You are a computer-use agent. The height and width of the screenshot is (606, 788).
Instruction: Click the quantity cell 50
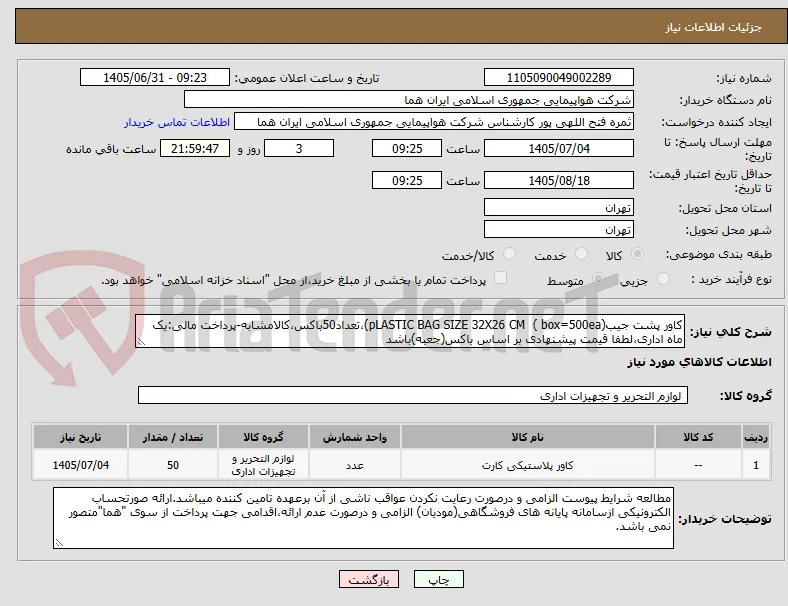pos(173,465)
